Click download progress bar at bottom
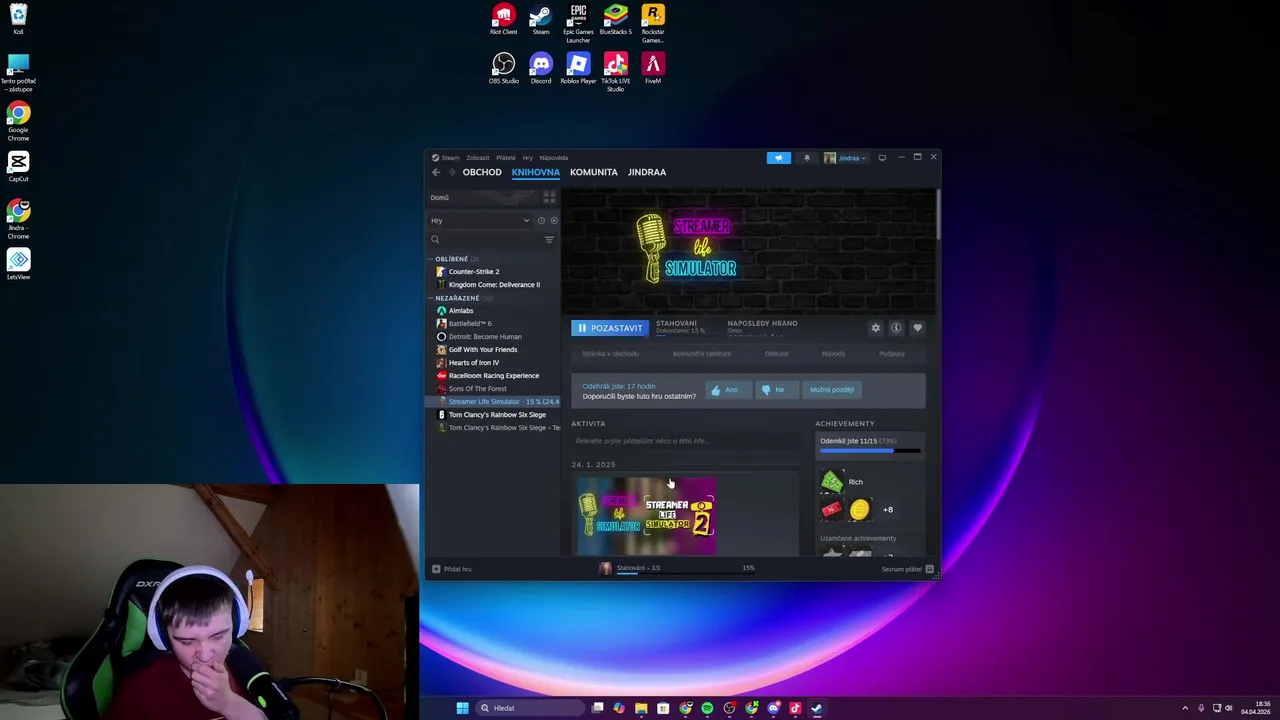1280x720 pixels. pyautogui.click(x=685, y=575)
